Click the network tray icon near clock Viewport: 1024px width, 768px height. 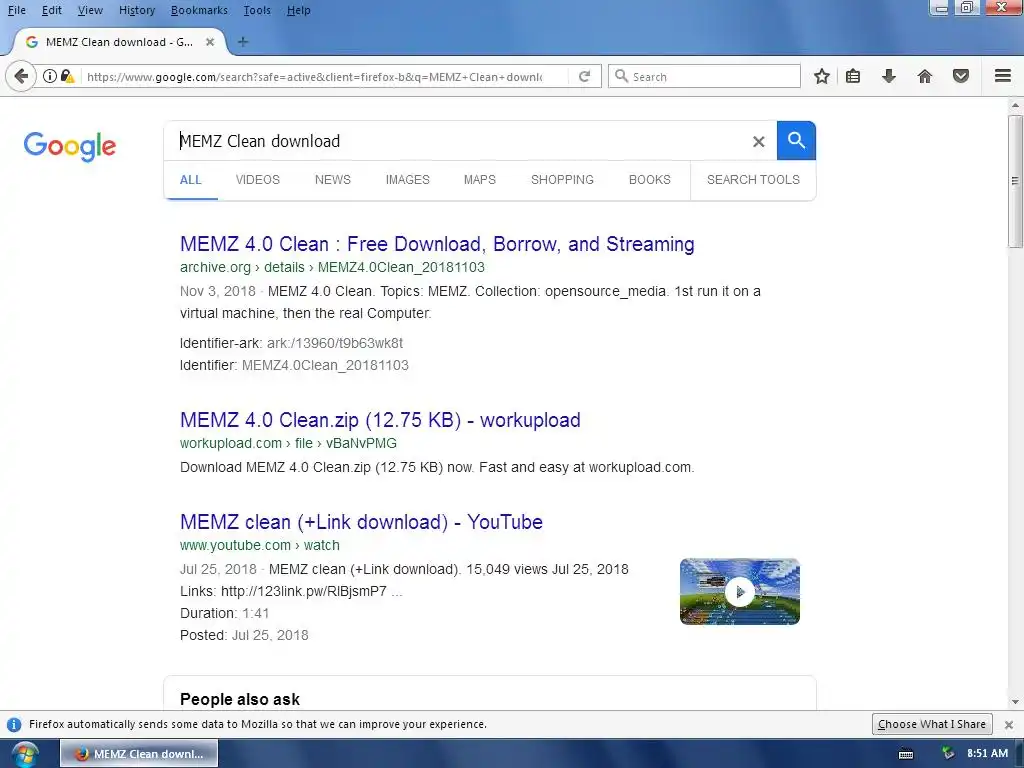[948, 754]
